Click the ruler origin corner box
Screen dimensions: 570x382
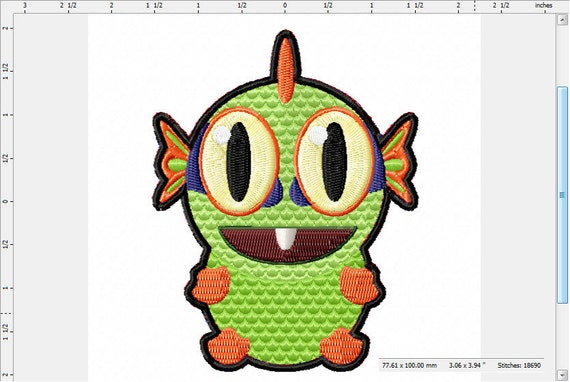7,7
